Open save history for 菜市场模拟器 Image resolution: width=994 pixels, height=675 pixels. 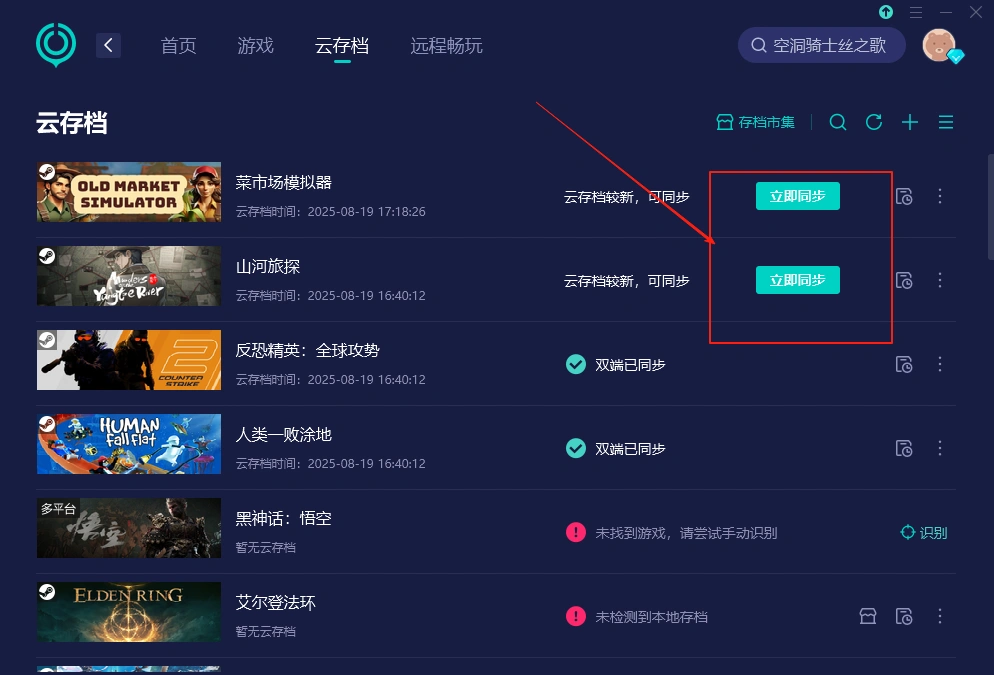tap(904, 197)
